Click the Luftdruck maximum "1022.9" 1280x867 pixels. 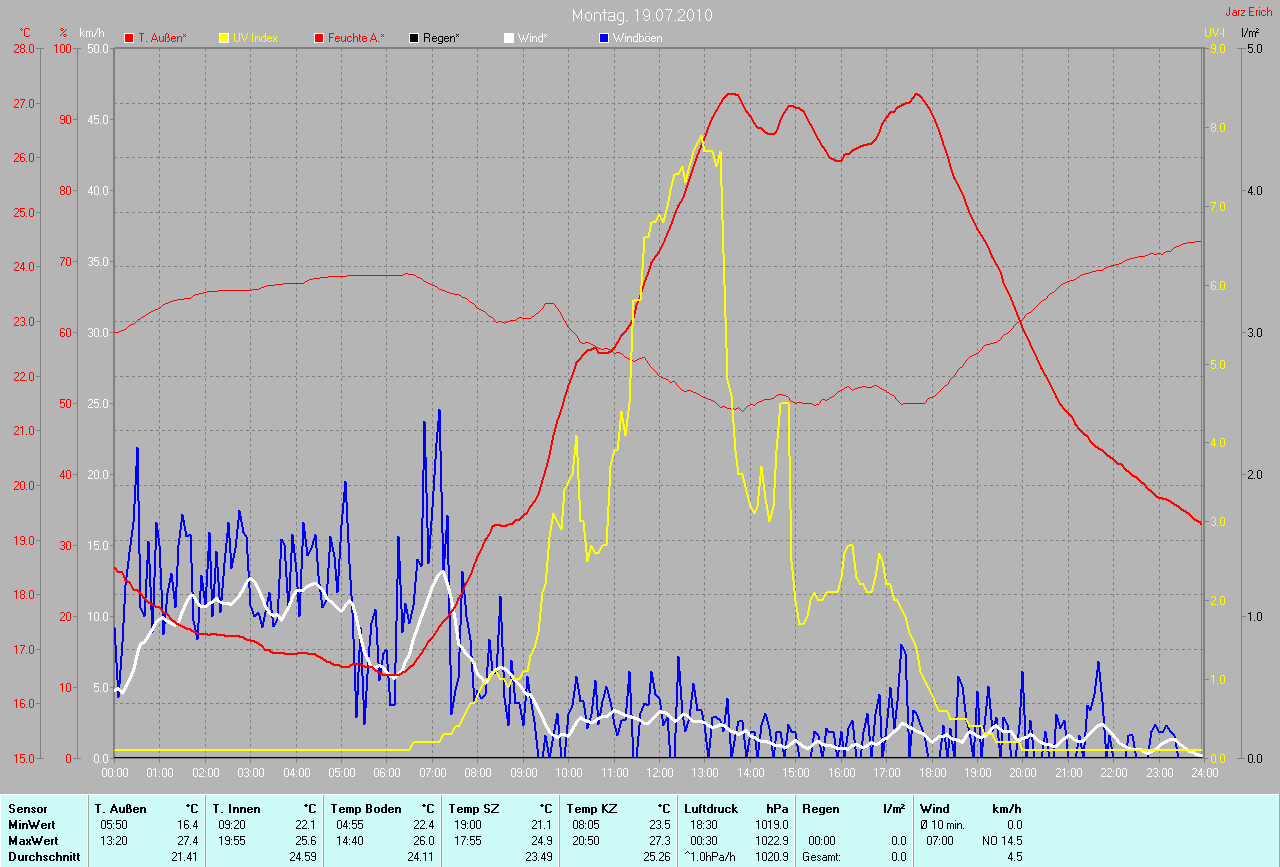(772, 841)
